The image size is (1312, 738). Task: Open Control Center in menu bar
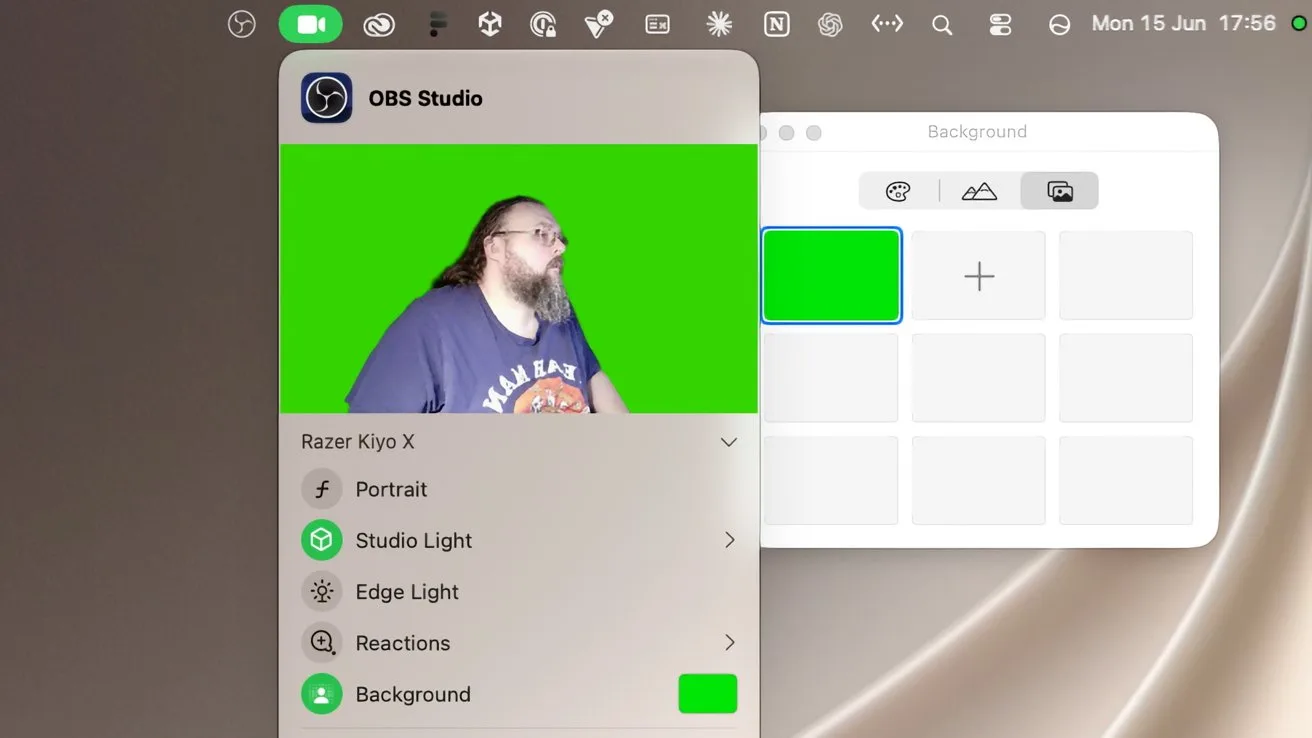point(1000,25)
